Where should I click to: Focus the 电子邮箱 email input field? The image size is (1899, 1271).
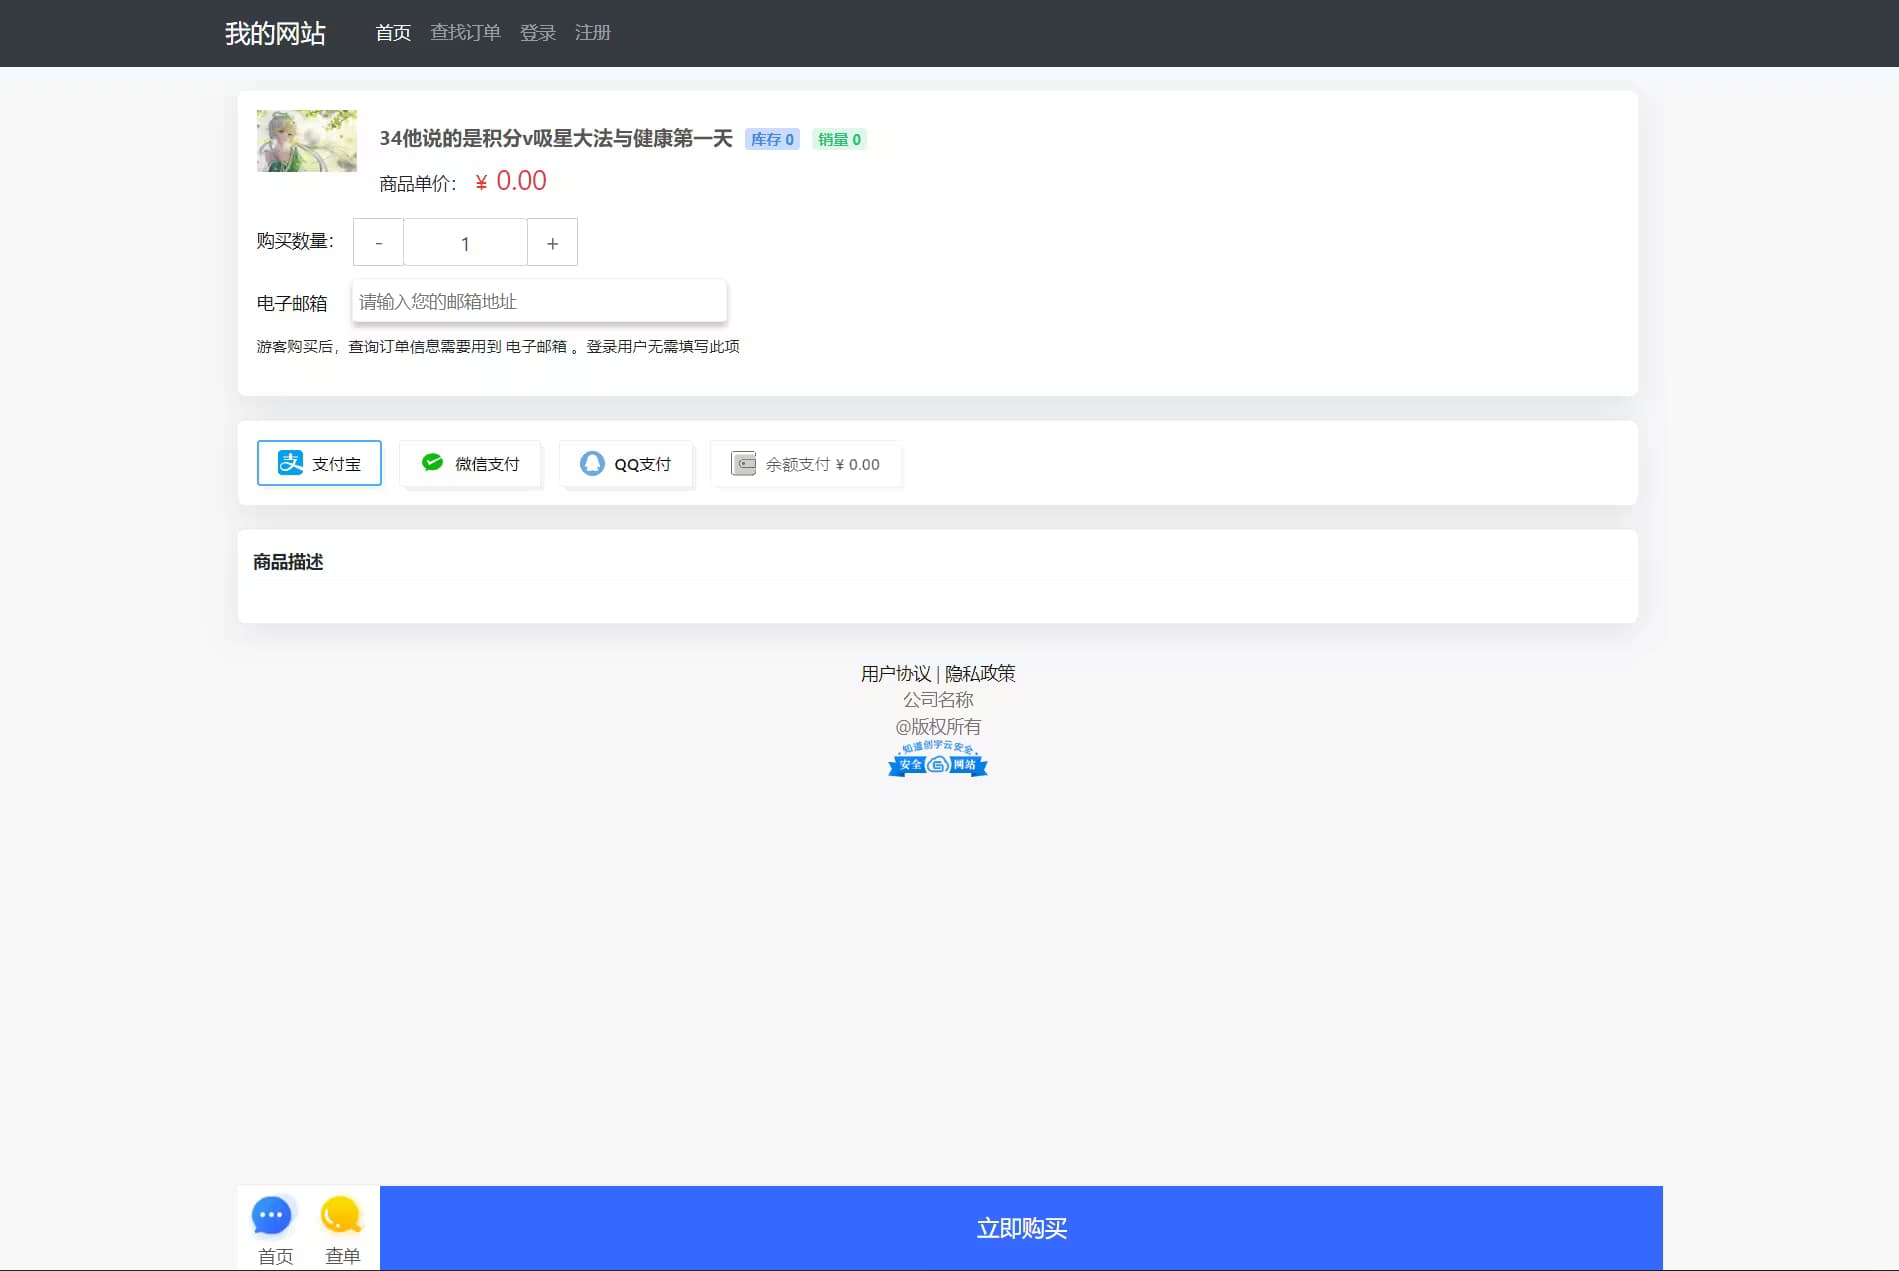(x=539, y=301)
